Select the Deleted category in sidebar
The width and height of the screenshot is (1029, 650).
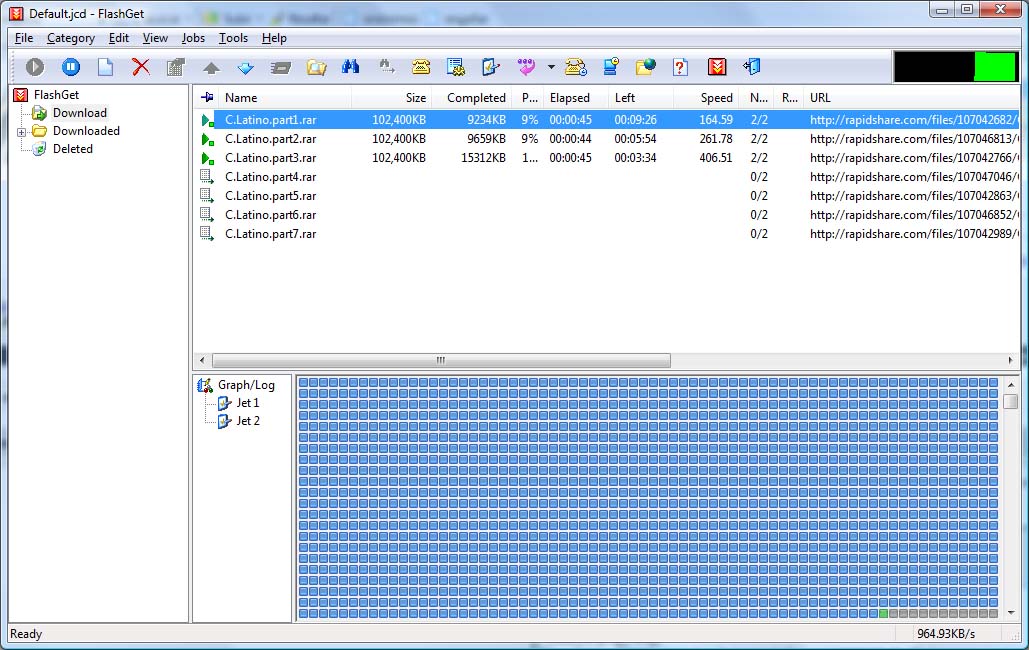[x=72, y=149]
